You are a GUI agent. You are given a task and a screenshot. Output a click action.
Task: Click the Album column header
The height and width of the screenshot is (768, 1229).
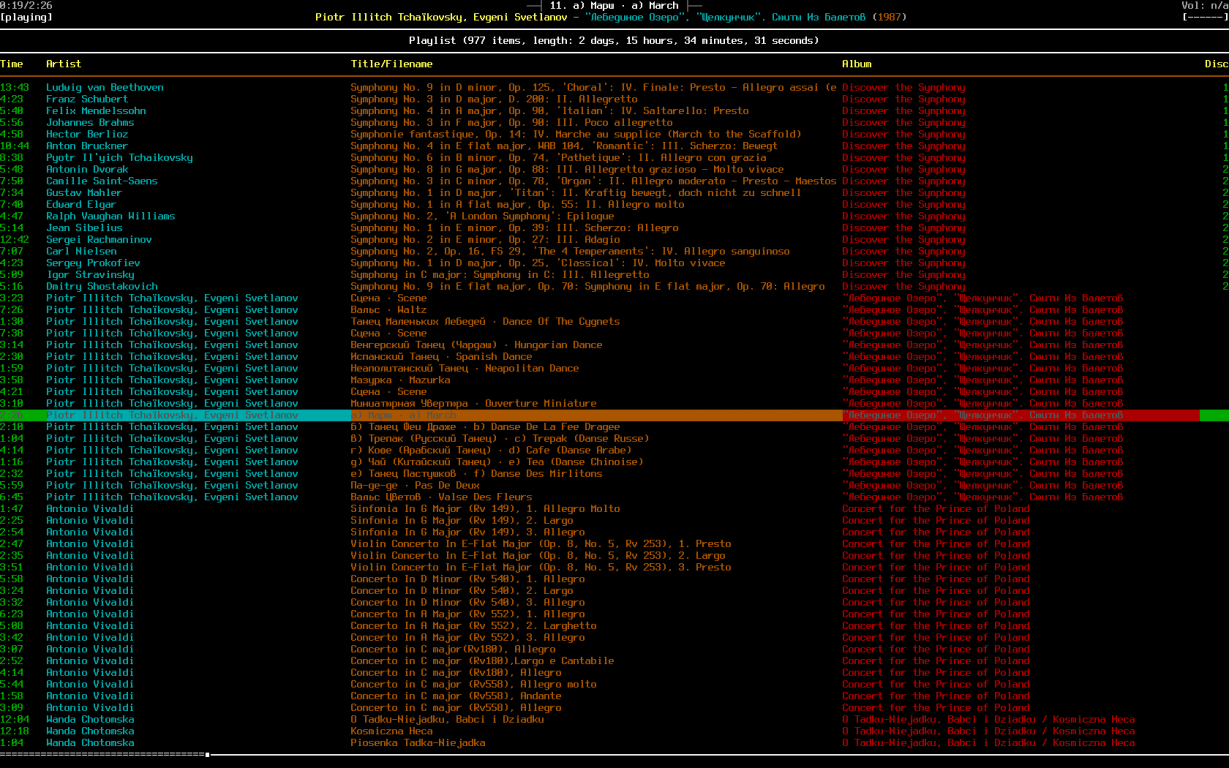coord(857,64)
